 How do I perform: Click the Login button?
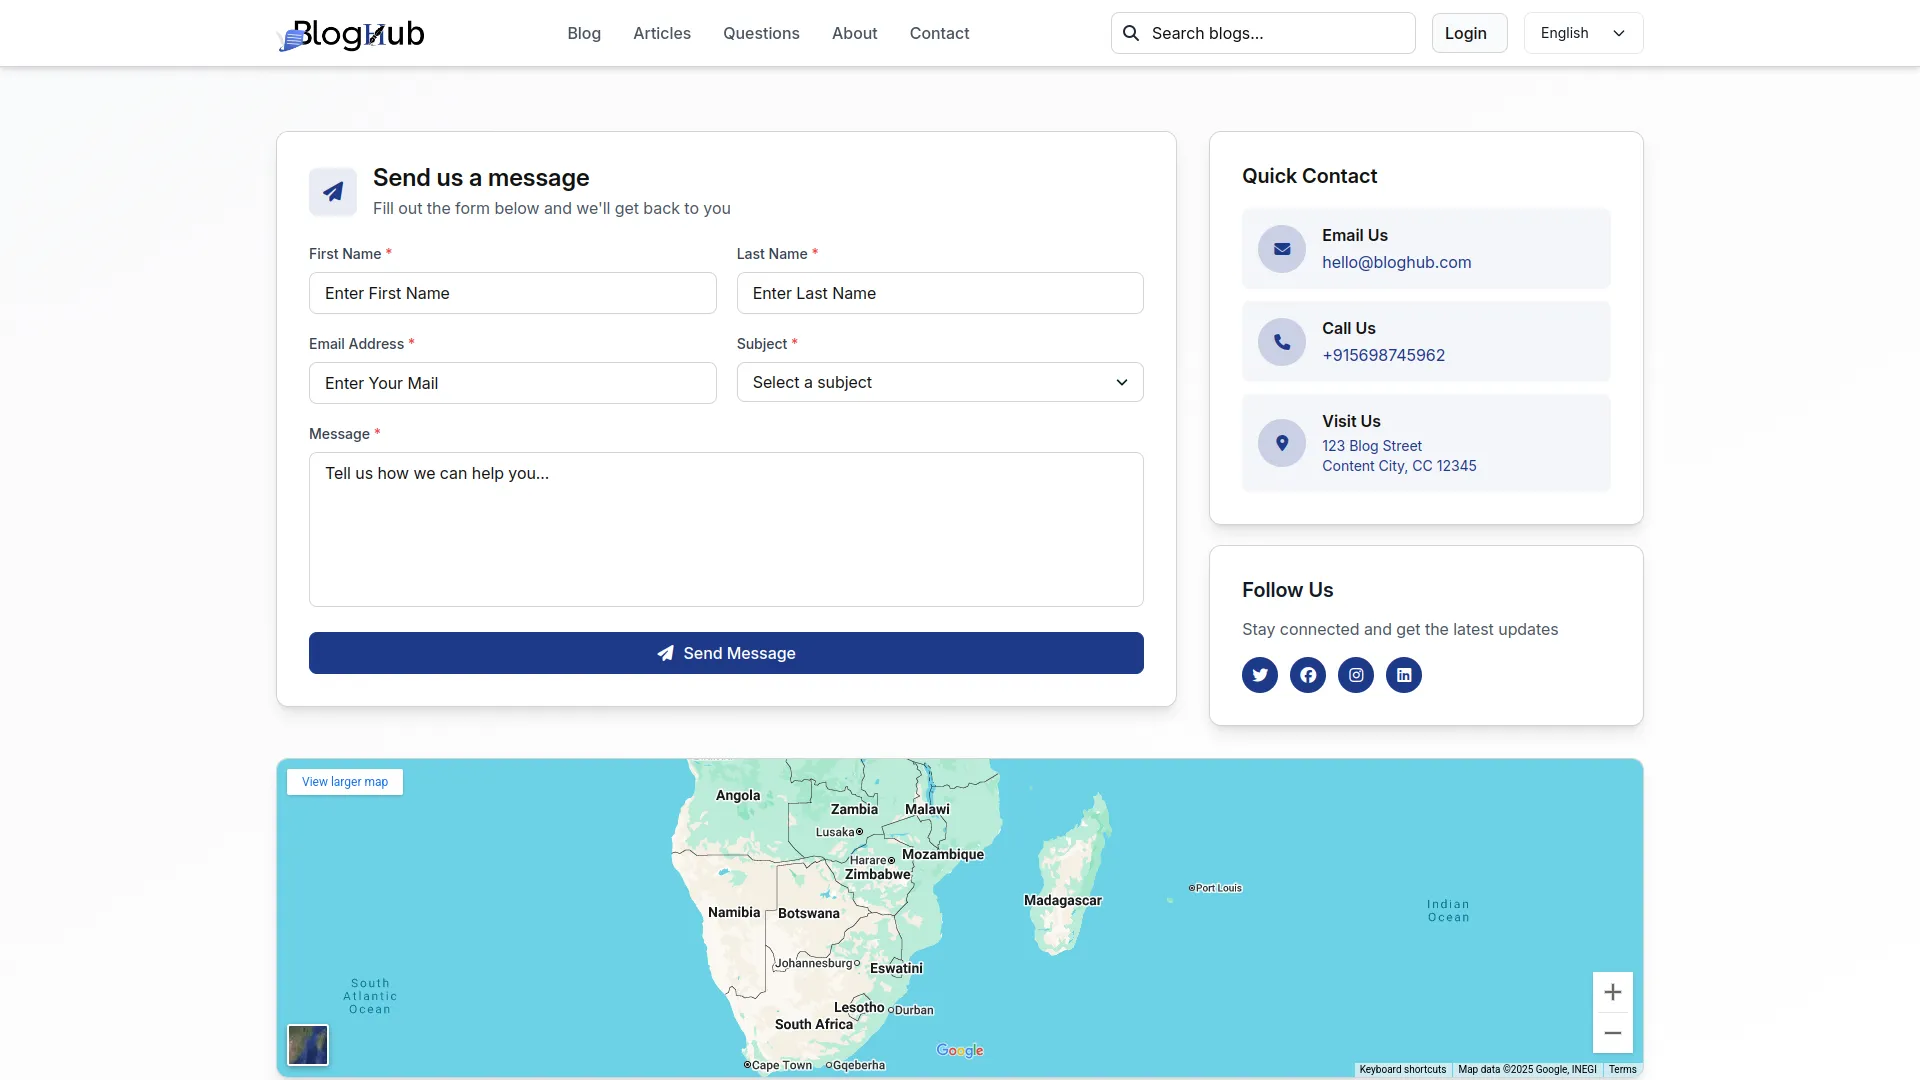[1468, 33]
